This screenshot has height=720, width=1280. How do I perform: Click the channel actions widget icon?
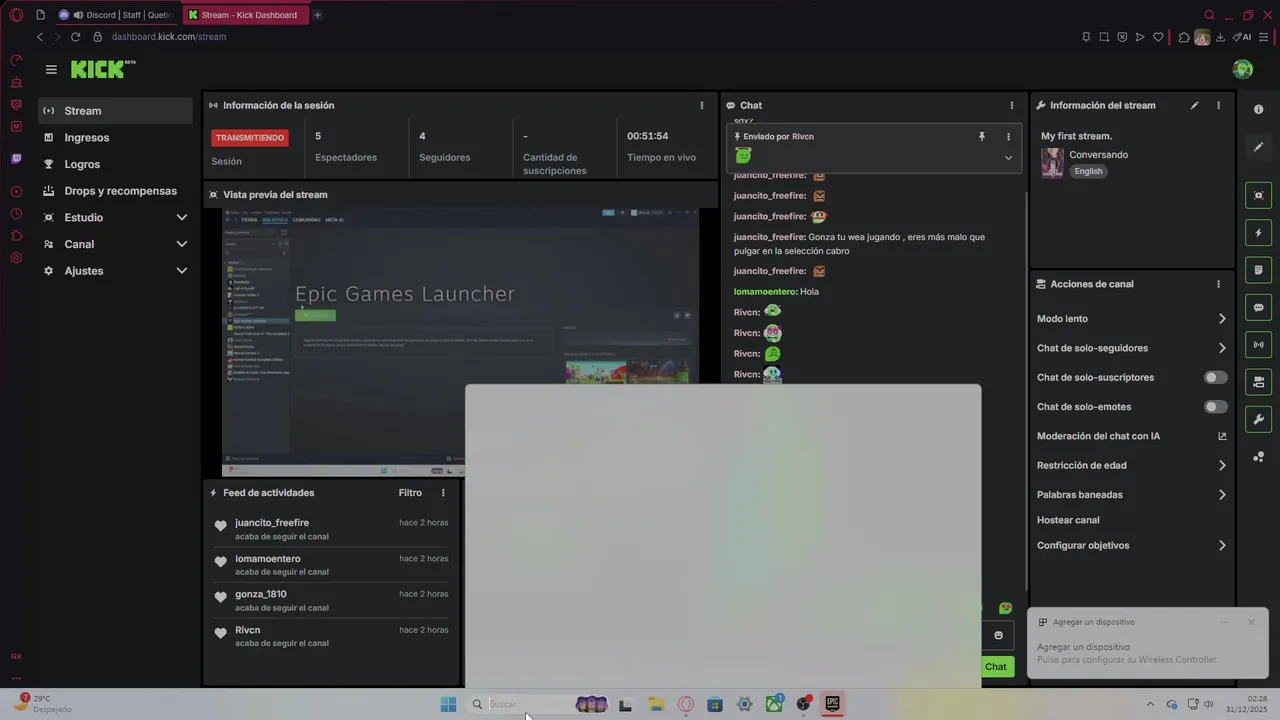[1258, 382]
